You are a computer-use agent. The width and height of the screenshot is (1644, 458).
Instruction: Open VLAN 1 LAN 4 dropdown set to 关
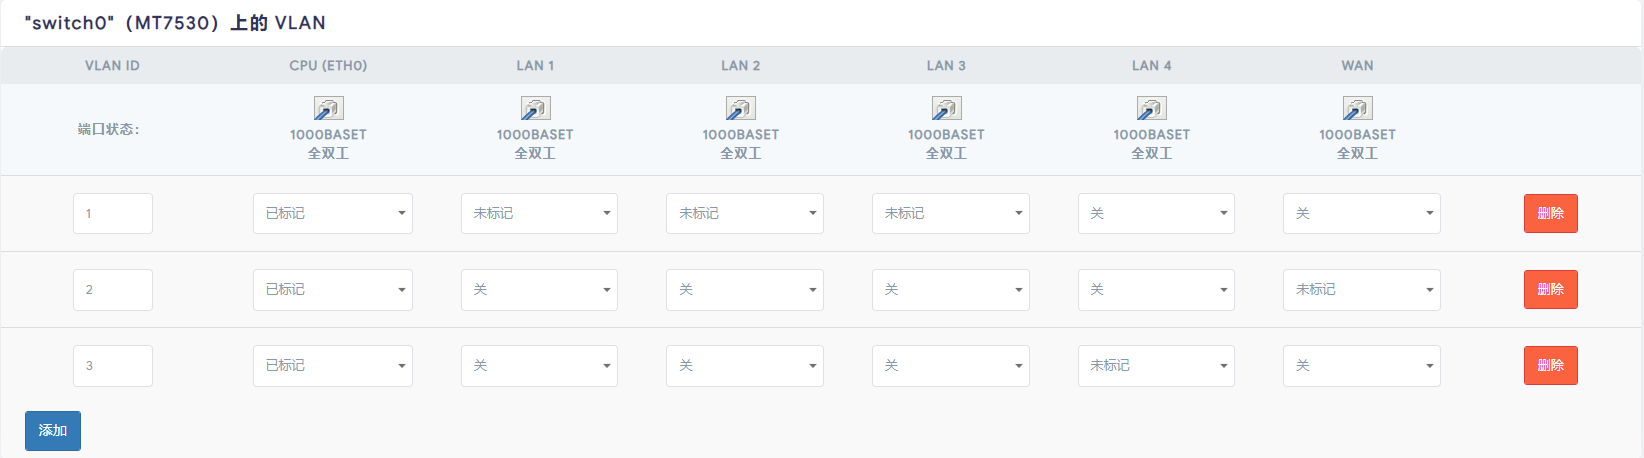click(x=1156, y=214)
